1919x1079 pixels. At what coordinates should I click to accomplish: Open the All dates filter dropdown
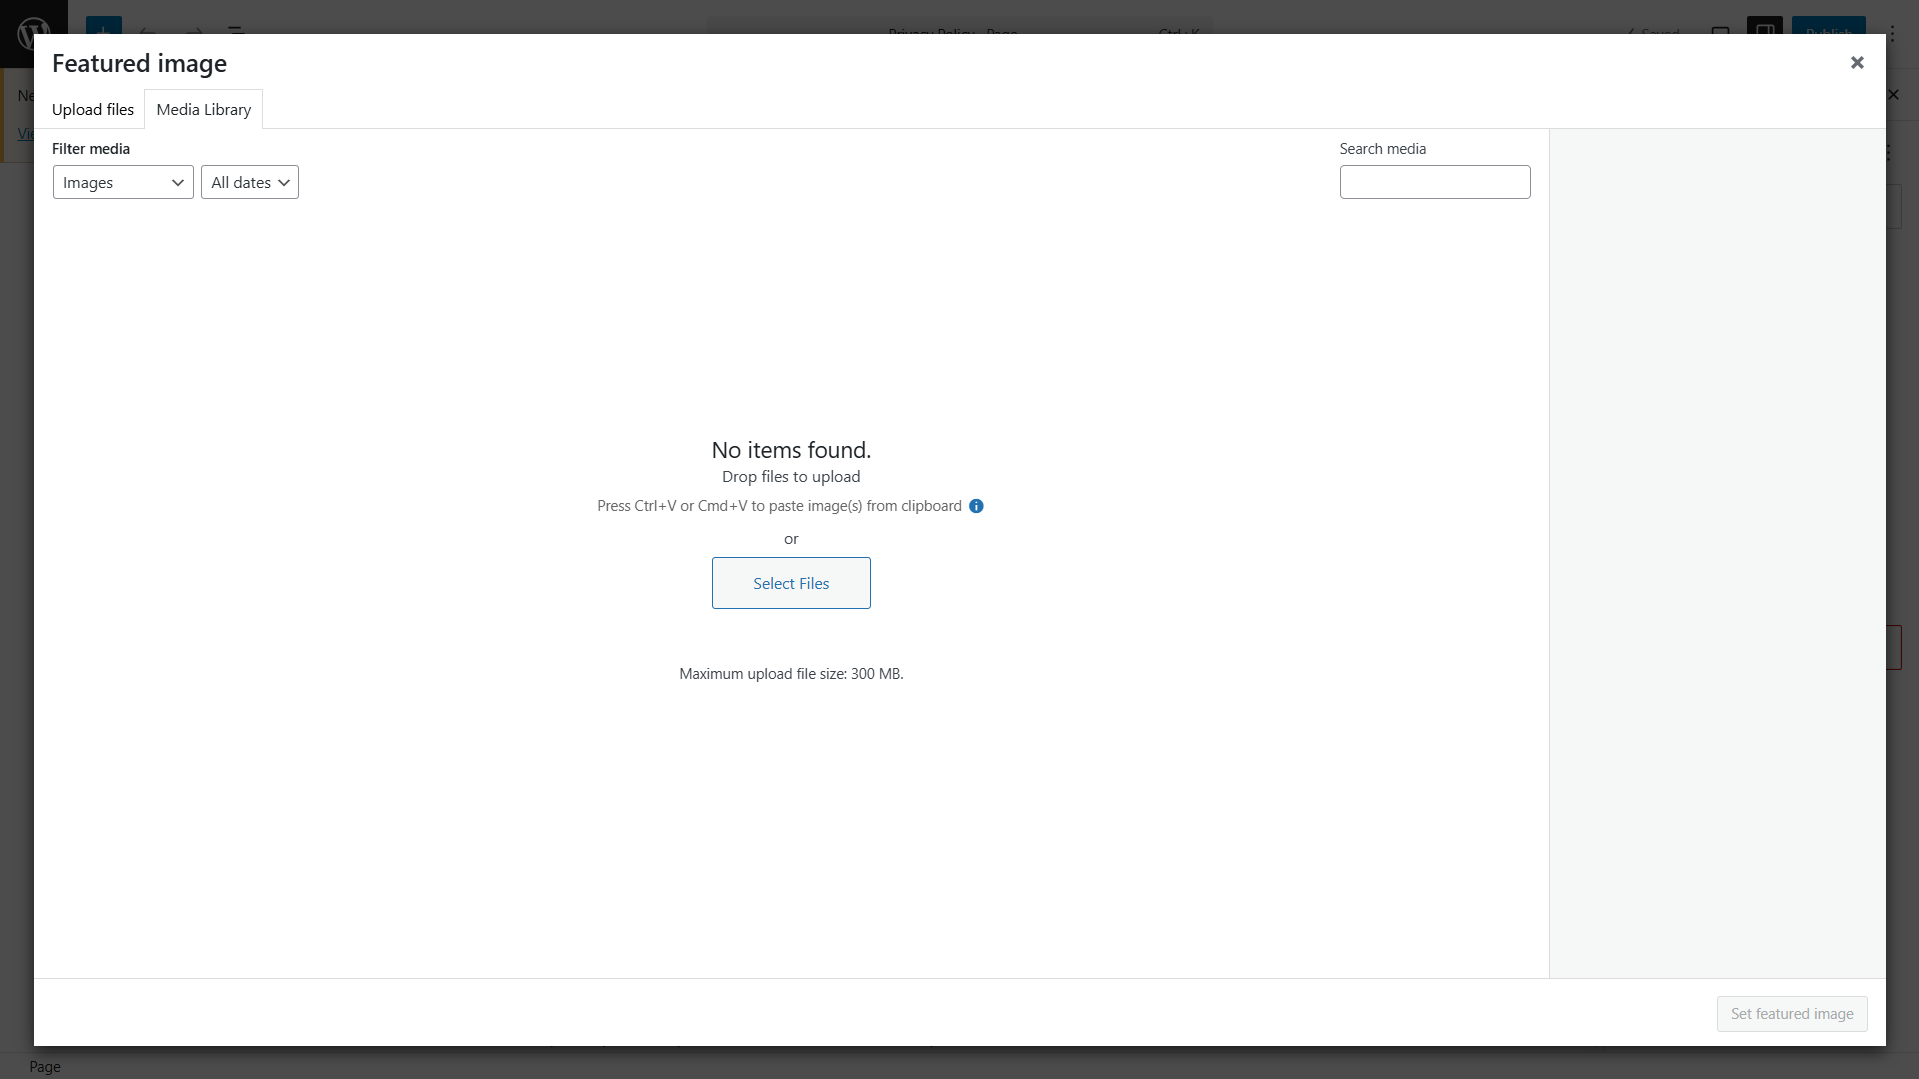[249, 182]
